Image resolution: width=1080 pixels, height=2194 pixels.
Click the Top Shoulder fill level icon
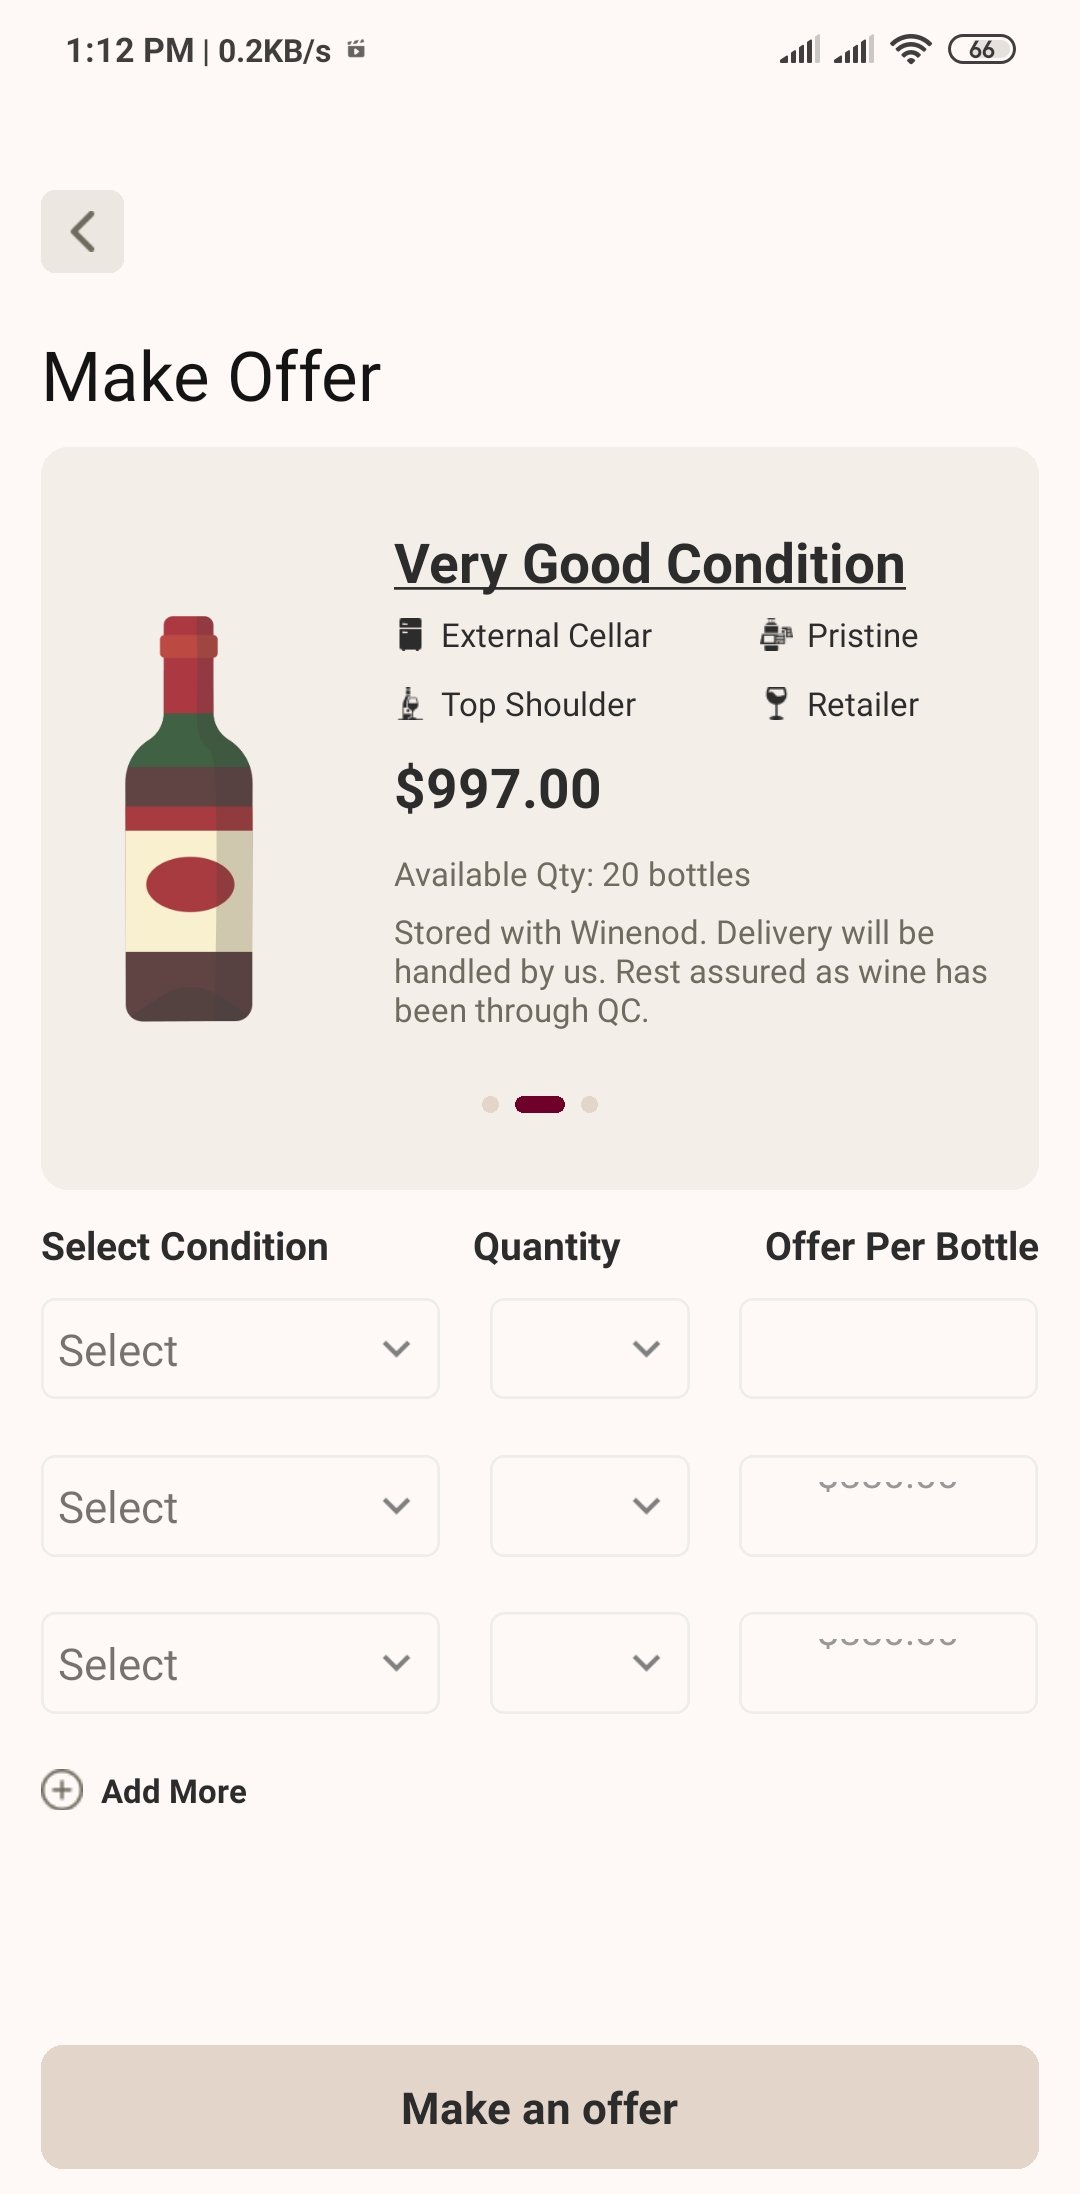410,704
